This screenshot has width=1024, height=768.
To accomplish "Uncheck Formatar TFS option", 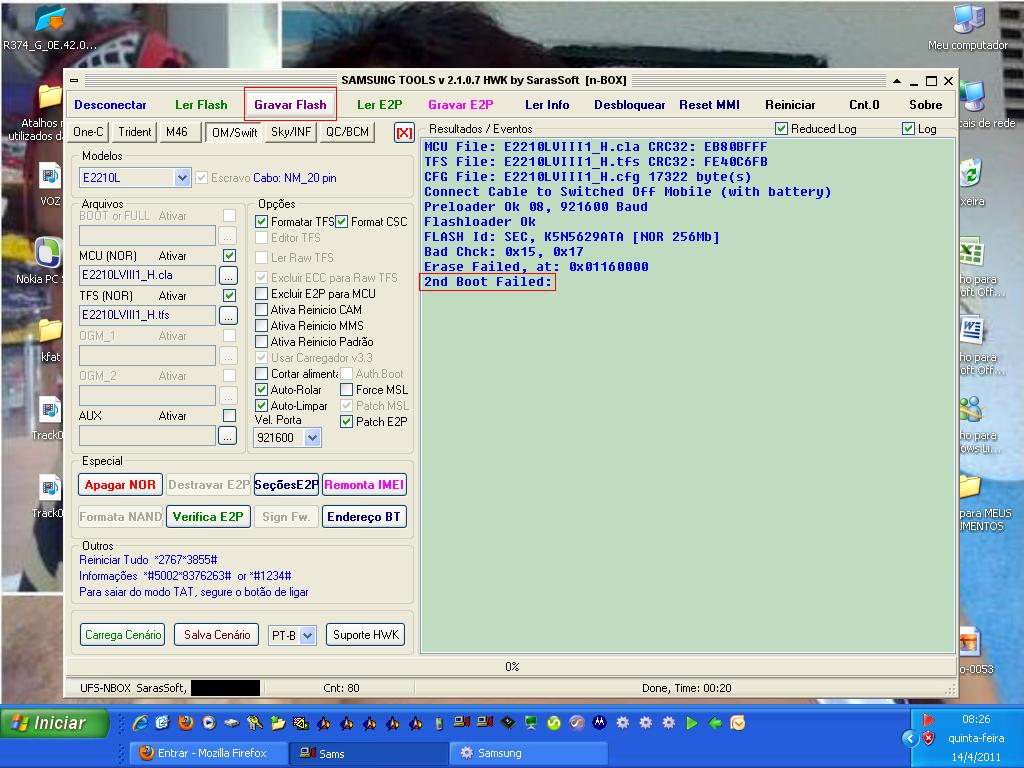I will pos(261,222).
